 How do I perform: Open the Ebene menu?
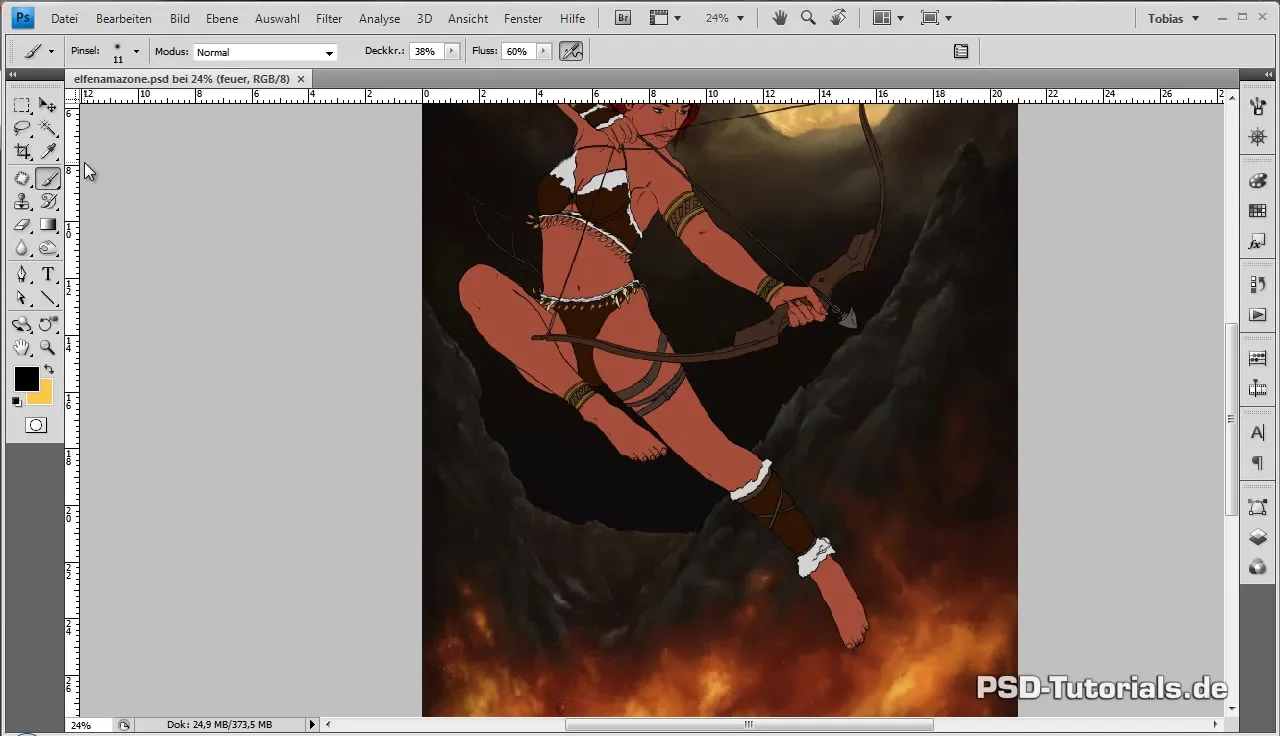tap(220, 19)
